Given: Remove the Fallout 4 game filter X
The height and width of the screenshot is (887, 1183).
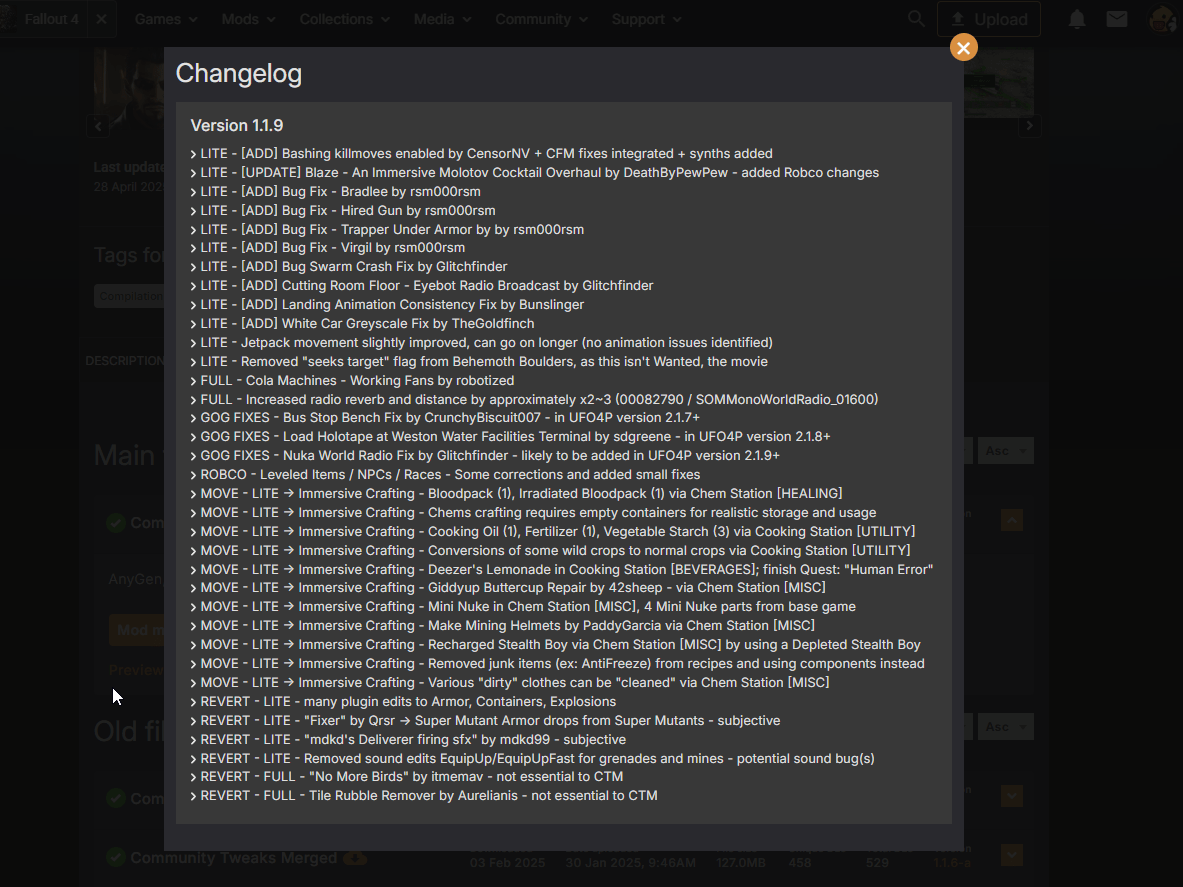Looking at the screenshot, I should tap(102, 19).
